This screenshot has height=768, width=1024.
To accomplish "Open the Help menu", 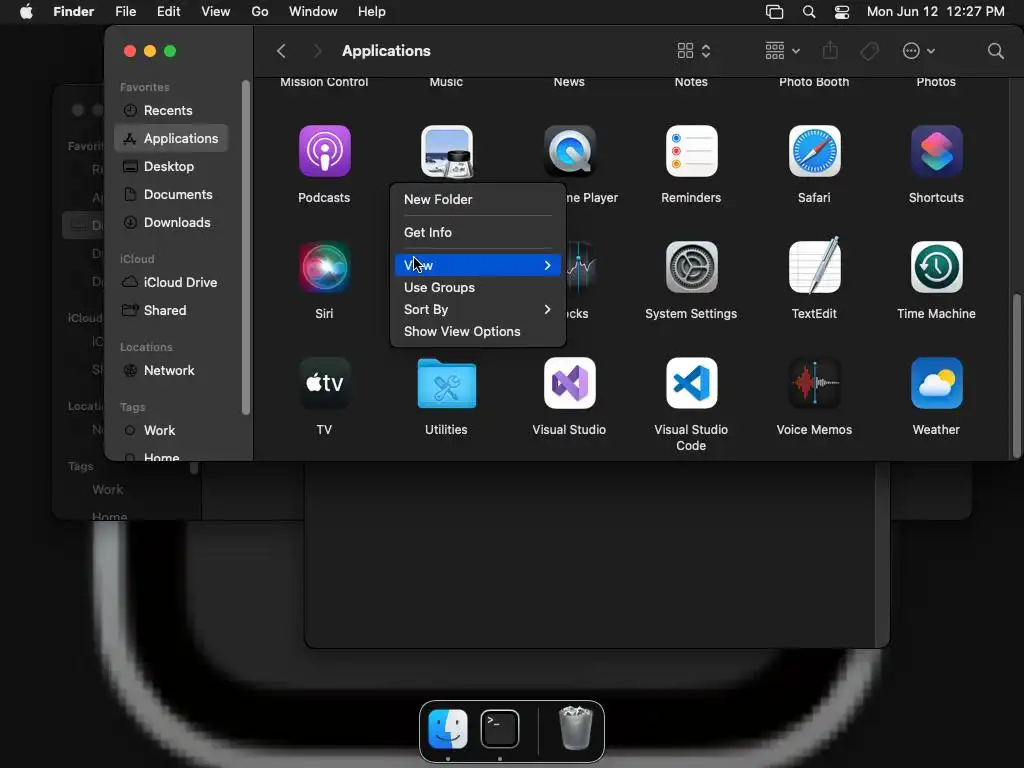I will pos(372,12).
